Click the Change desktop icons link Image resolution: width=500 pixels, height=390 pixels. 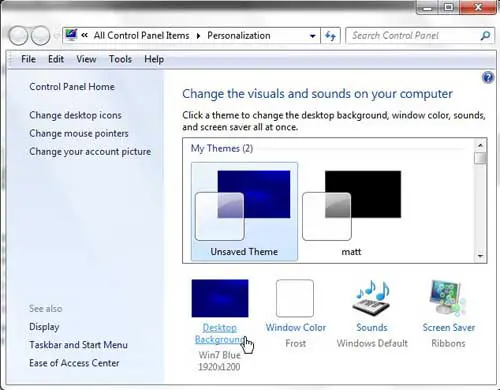click(75, 115)
